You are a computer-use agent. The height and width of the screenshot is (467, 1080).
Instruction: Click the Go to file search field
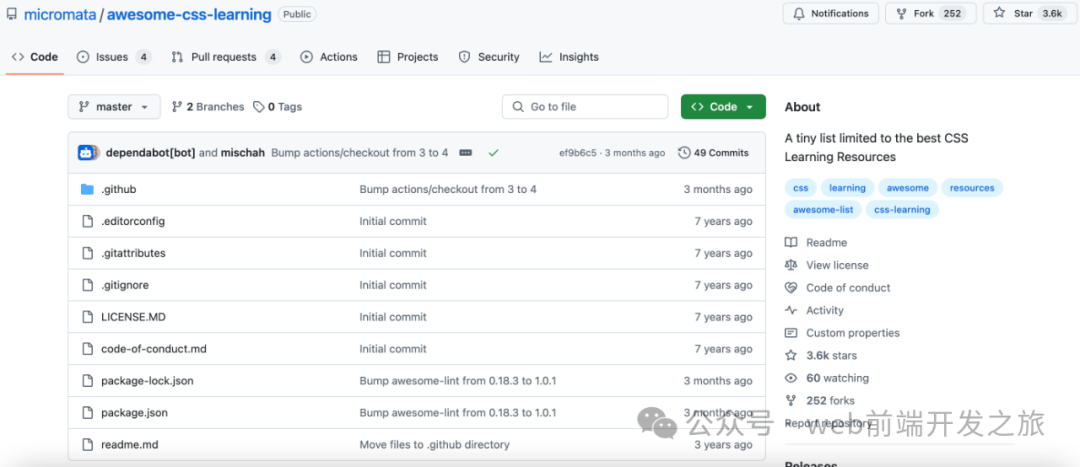(x=585, y=107)
